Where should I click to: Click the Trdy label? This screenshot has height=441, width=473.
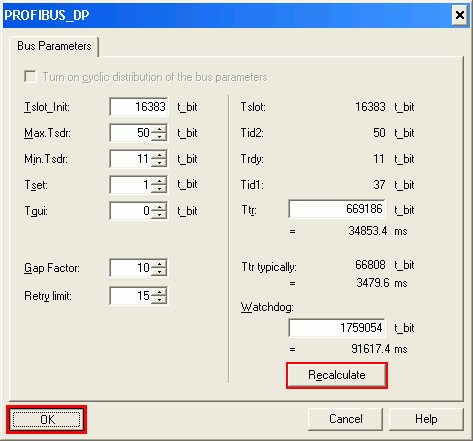pyautogui.click(x=252, y=159)
